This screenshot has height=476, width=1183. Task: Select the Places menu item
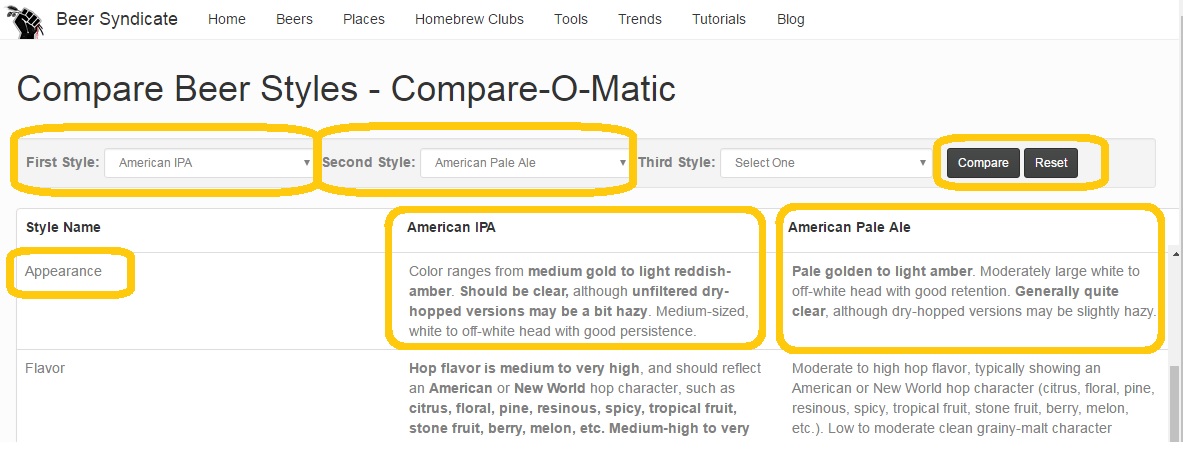point(364,20)
